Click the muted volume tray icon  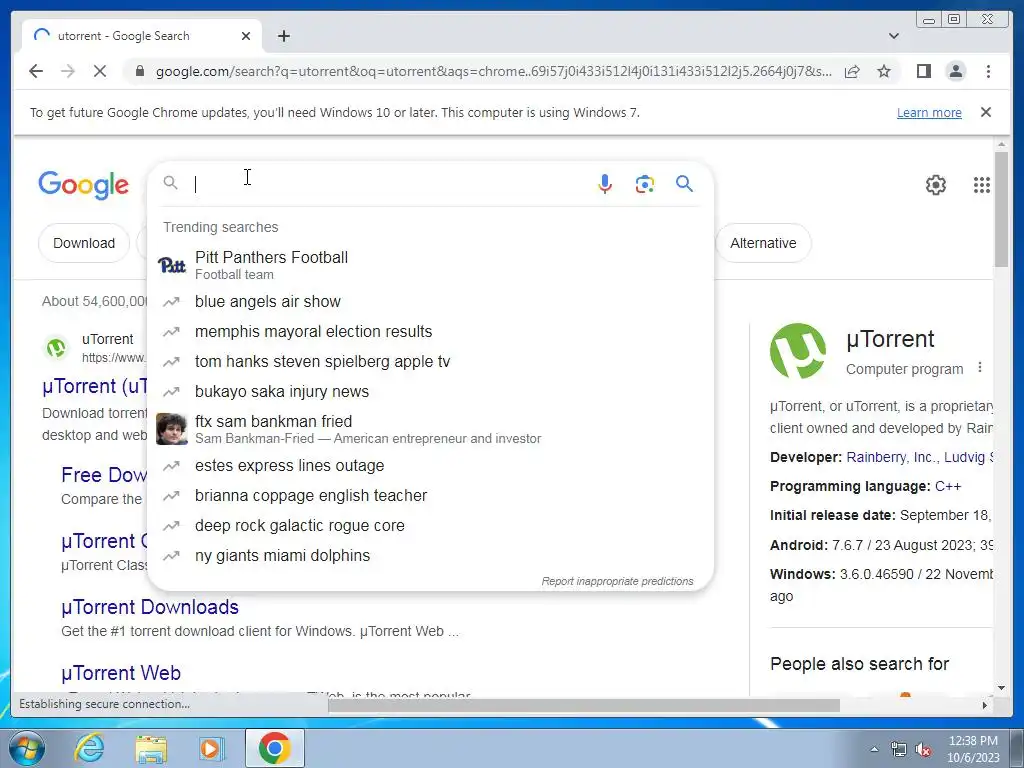click(x=923, y=749)
